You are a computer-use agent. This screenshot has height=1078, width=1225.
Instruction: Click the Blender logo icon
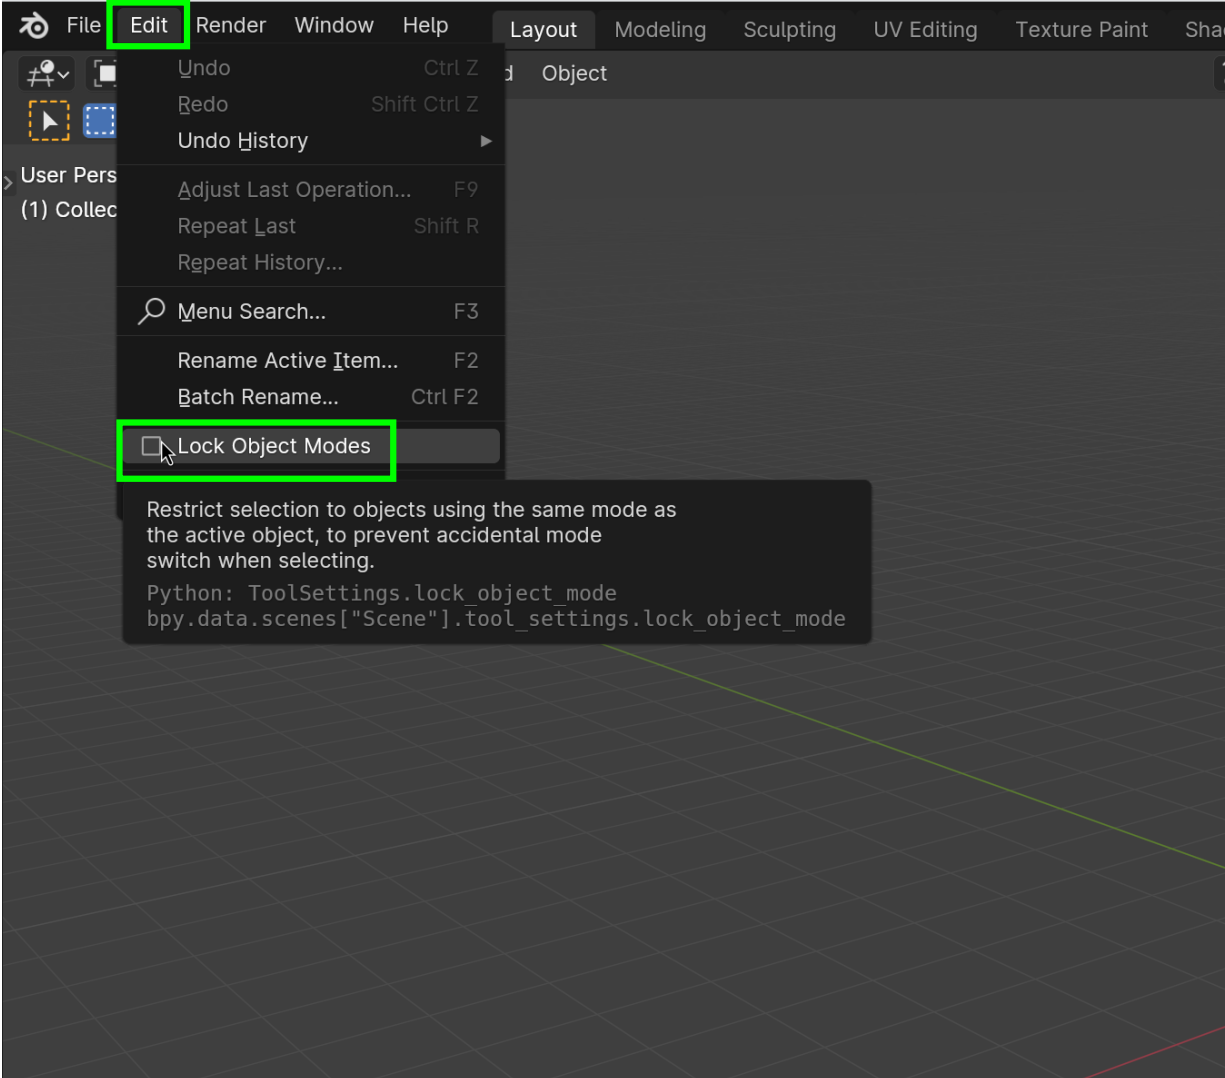pos(33,26)
